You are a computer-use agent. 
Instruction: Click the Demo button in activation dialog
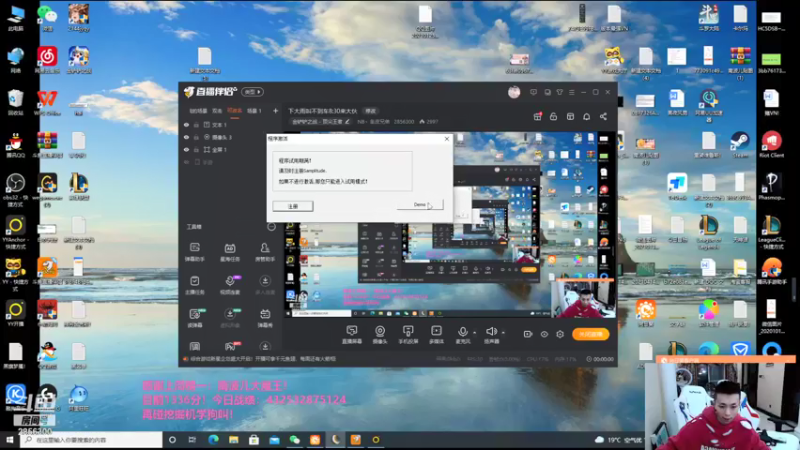point(420,205)
